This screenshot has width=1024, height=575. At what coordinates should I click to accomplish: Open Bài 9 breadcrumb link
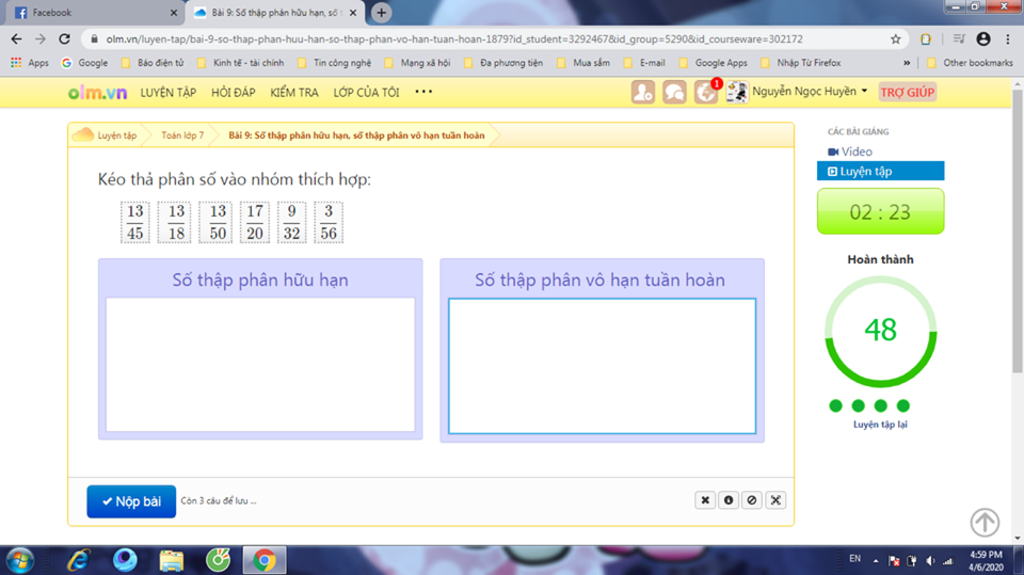tap(357, 135)
